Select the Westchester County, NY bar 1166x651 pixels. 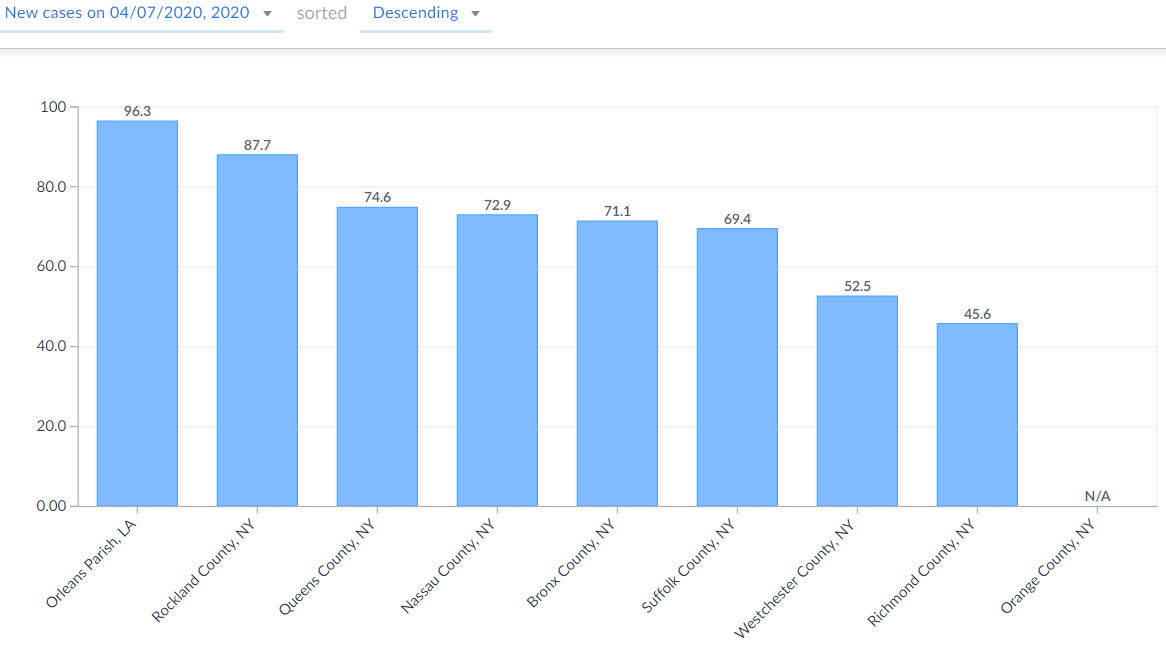click(x=857, y=401)
